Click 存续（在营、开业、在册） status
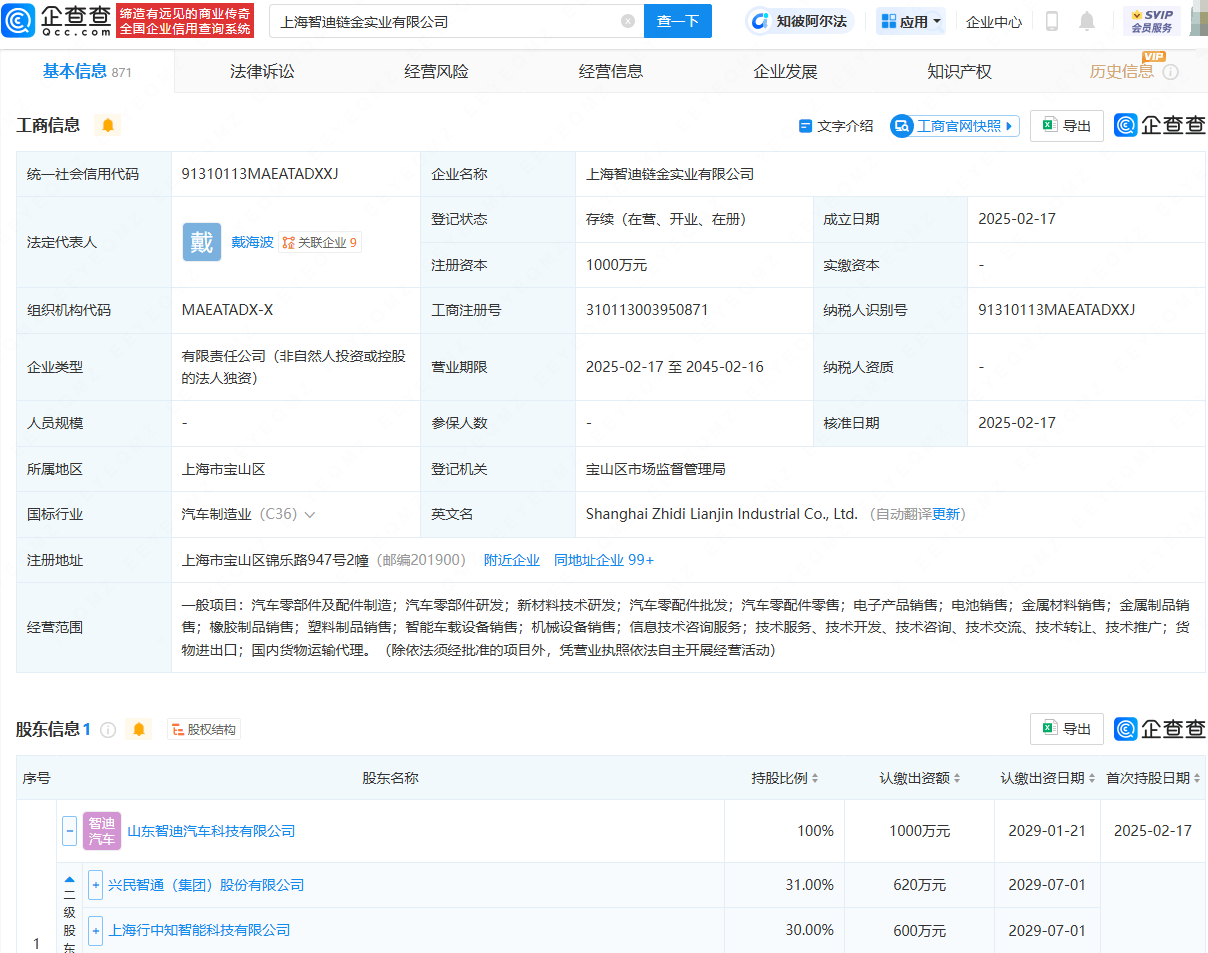1208x953 pixels. point(666,219)
